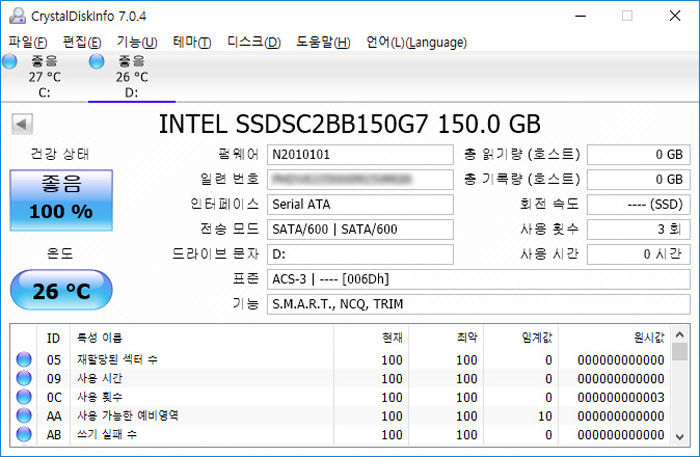Image resolution: width=700 pixels, height=457 pixels.
Task: Click status orb of attribute 09
Action: (x=24, y=378)
